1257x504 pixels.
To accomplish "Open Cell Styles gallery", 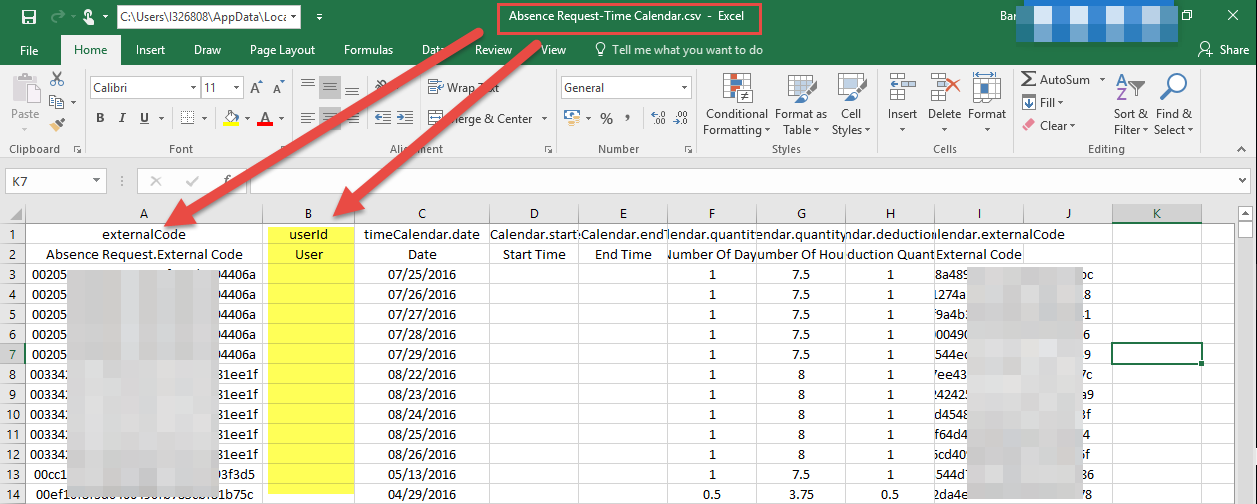I will click(851, 104).
